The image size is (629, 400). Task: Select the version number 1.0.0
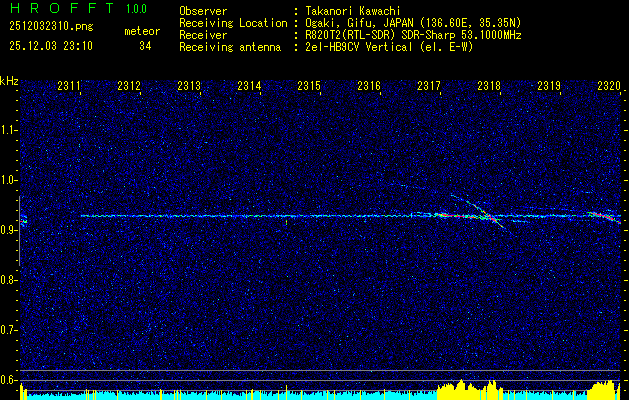pos(136,9)
